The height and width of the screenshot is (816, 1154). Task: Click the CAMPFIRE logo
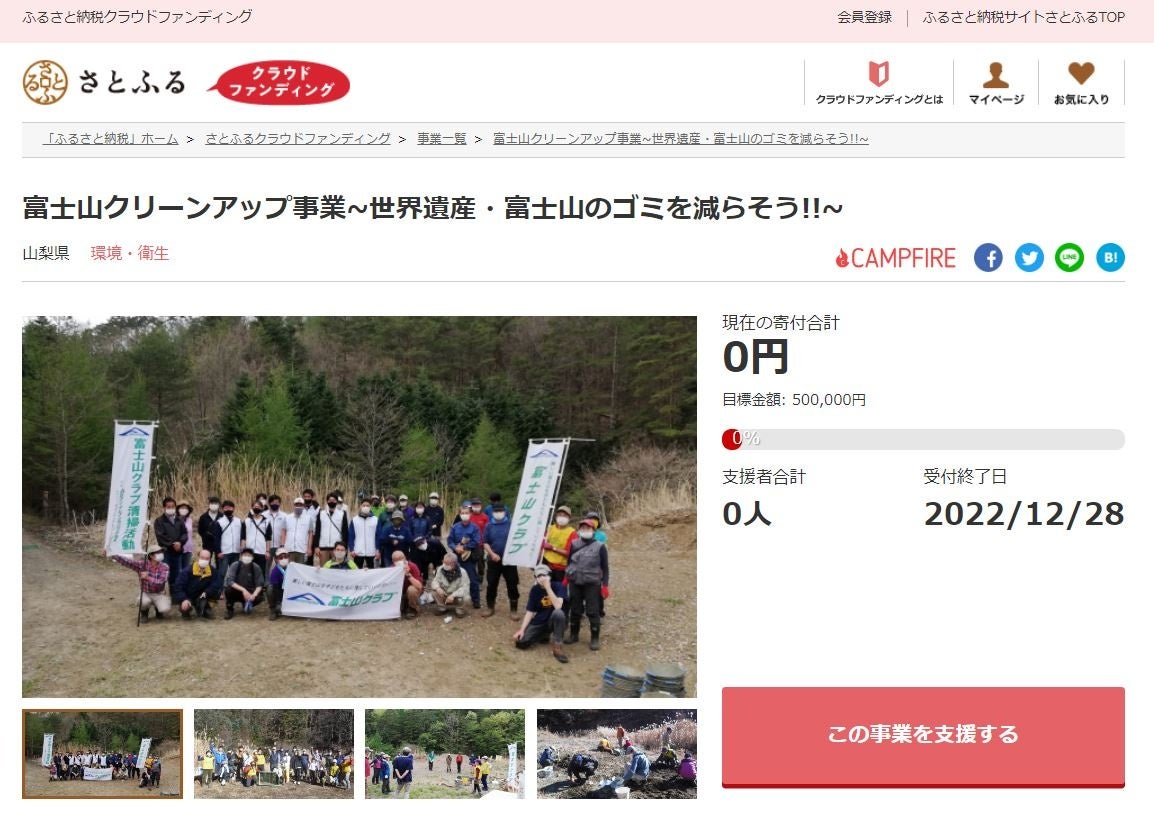coord(895,258)
